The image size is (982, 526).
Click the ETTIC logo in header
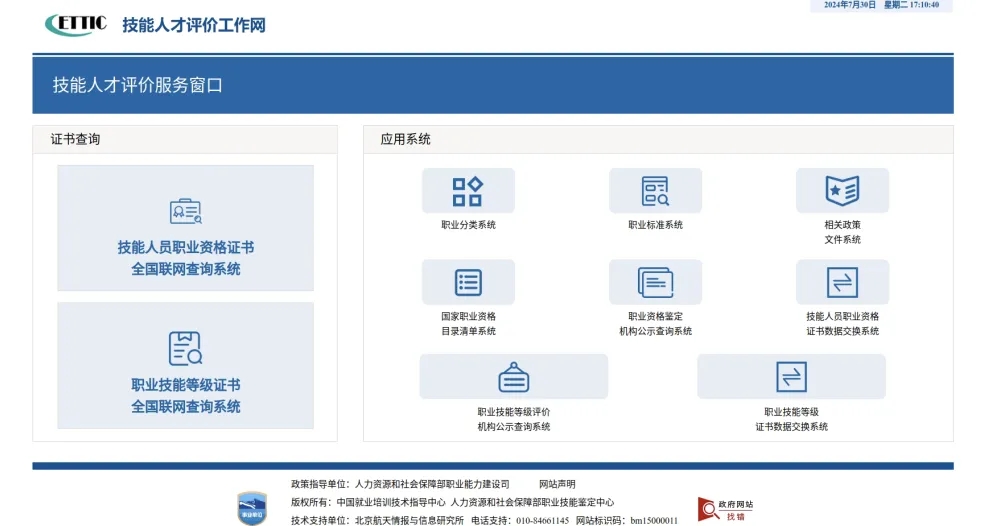pos(76,24)
